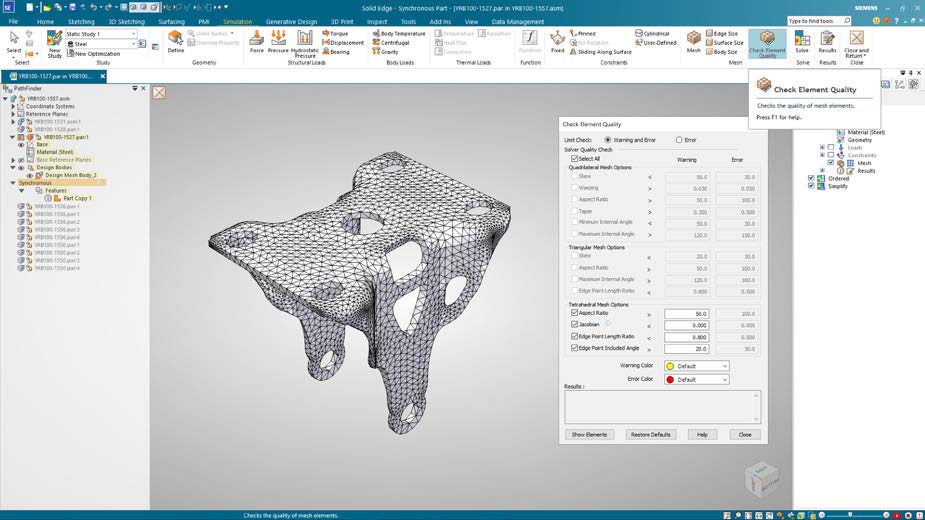This screenshot has width=925, height=520.
Task: Collapse the Synchronous tree node
Action: (12, 183)
